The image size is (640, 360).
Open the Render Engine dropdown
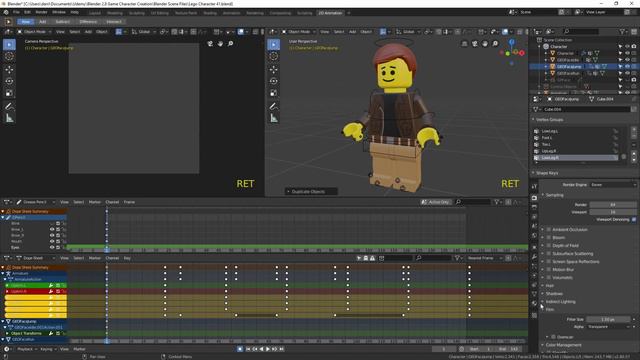(613, 184)
